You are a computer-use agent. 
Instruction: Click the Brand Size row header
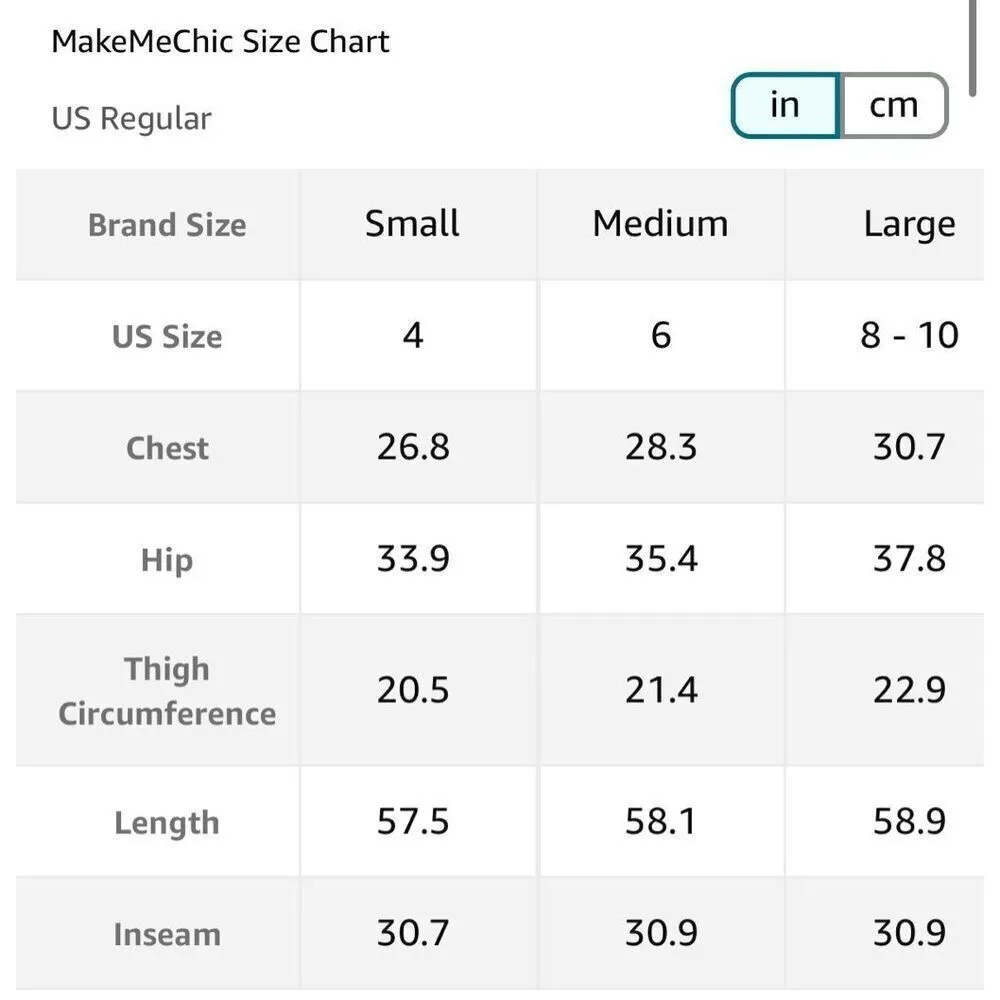pos(167,225)
